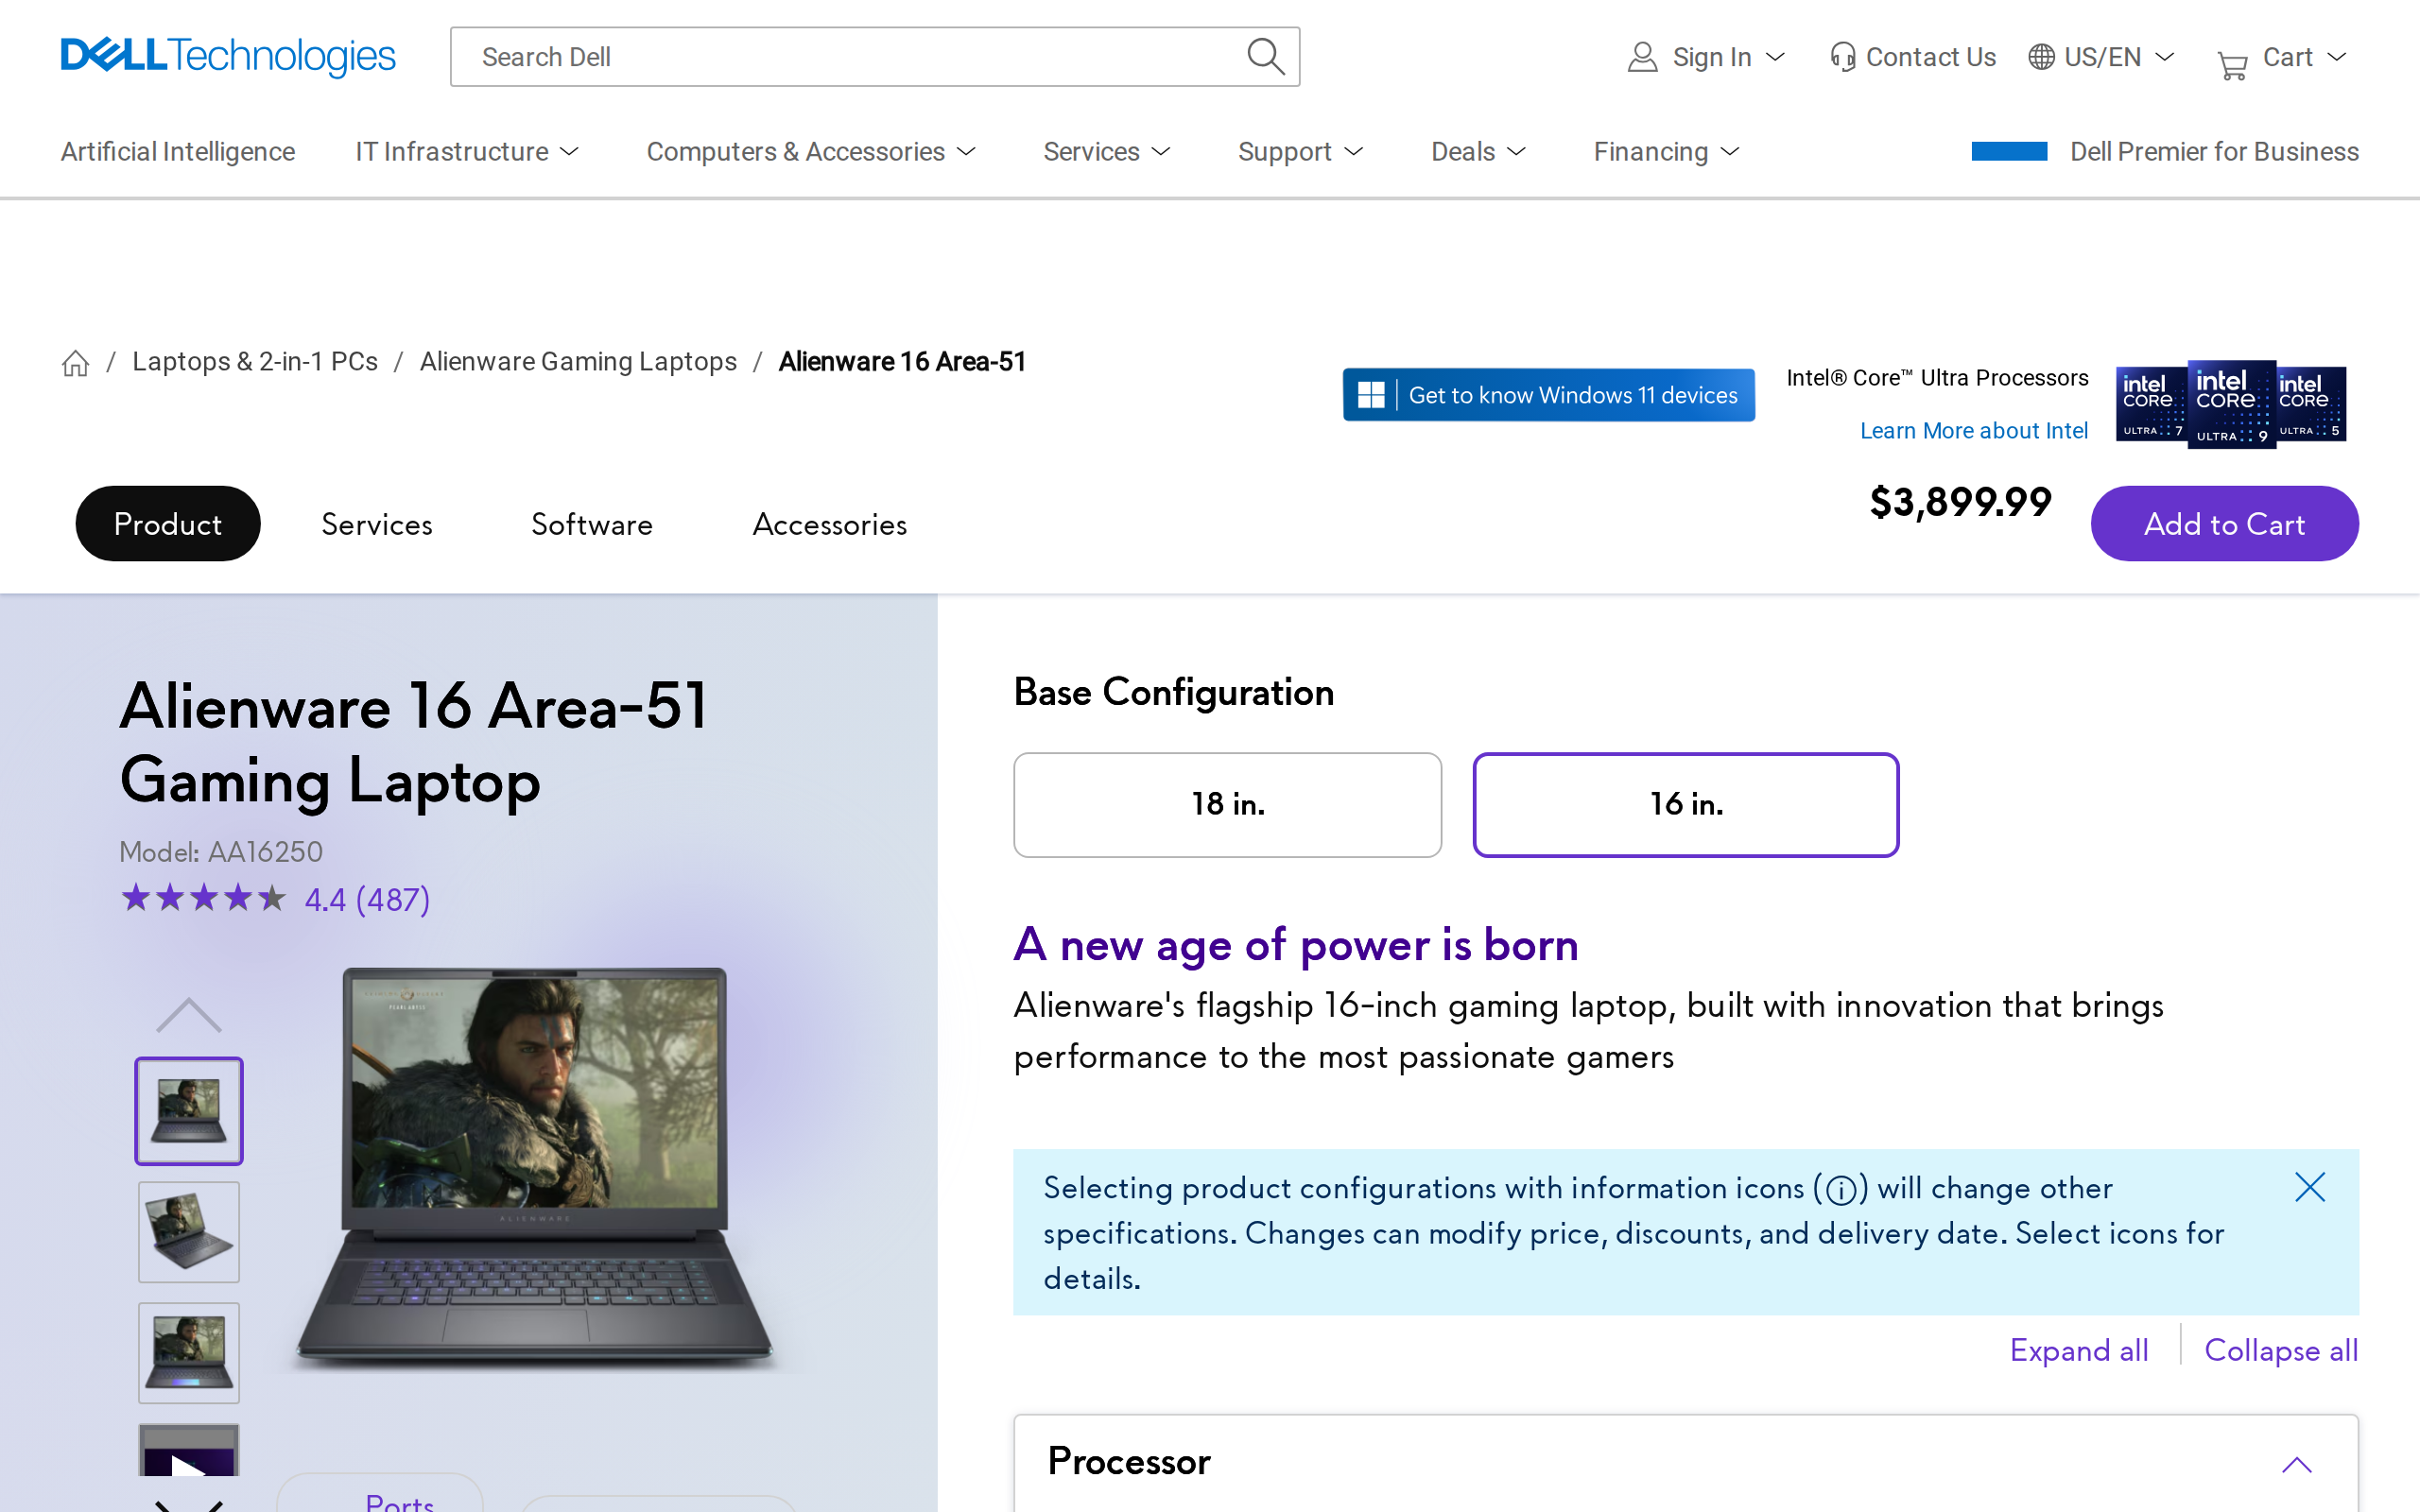Click the US/EN globe icon
Screen dimensions: 2420x1512
(2041, 57)
